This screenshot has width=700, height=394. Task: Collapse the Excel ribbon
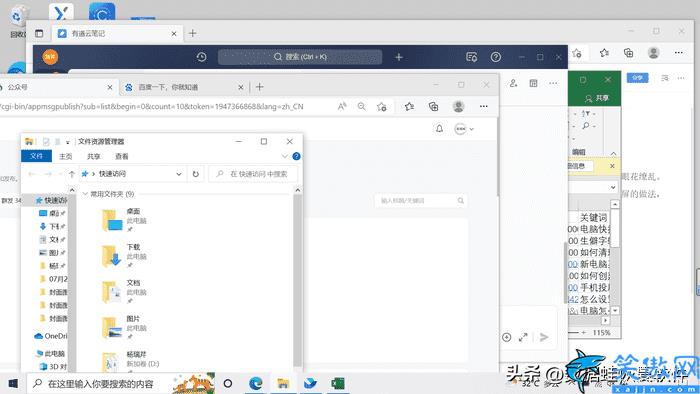613,153
